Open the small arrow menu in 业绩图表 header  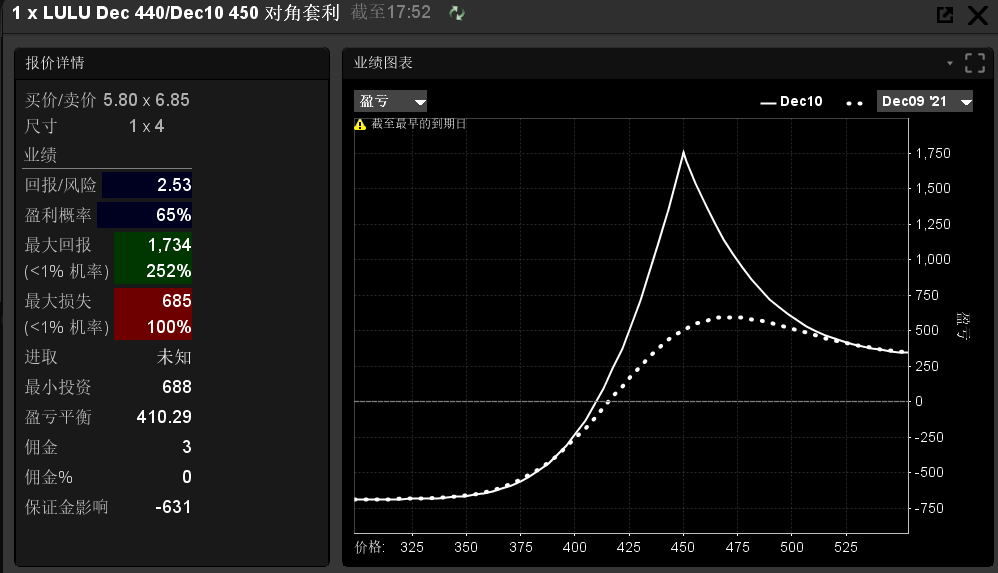[950, 63]
